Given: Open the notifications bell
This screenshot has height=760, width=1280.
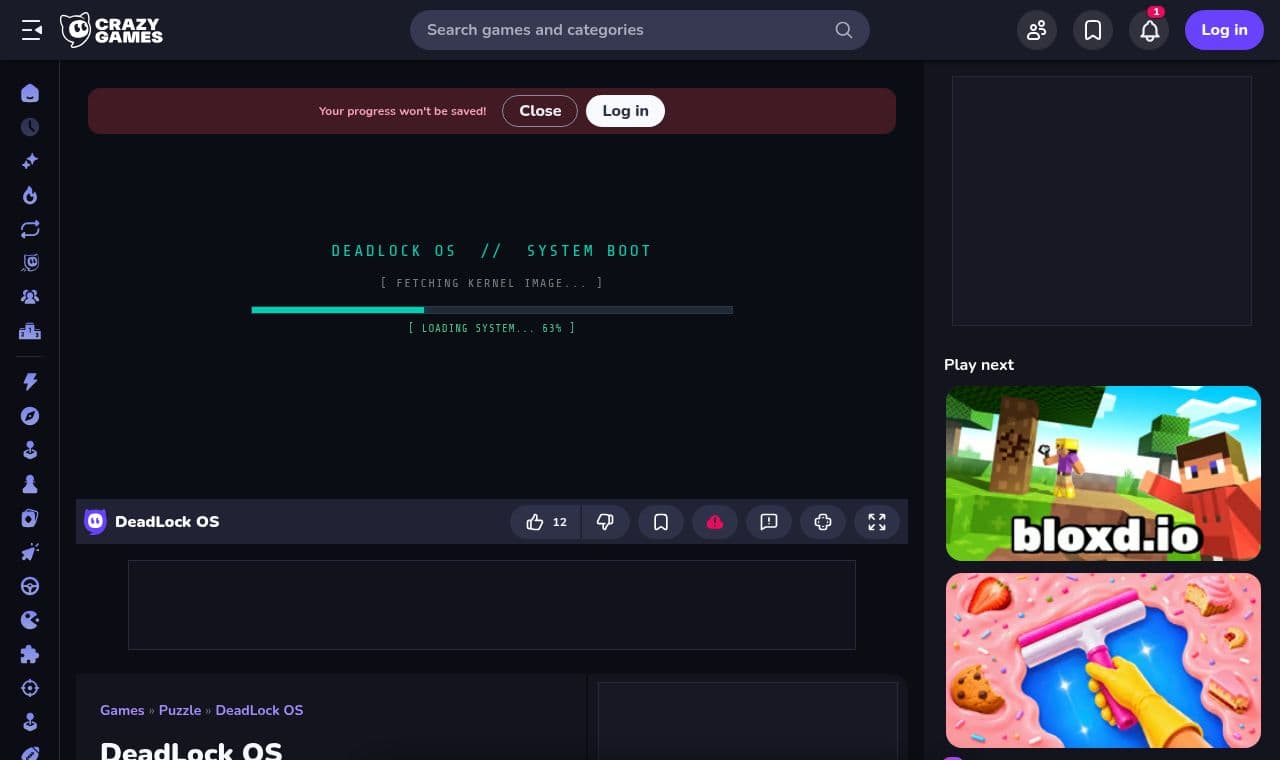Looking at the screenshot, I should [x=1149, y=30].
